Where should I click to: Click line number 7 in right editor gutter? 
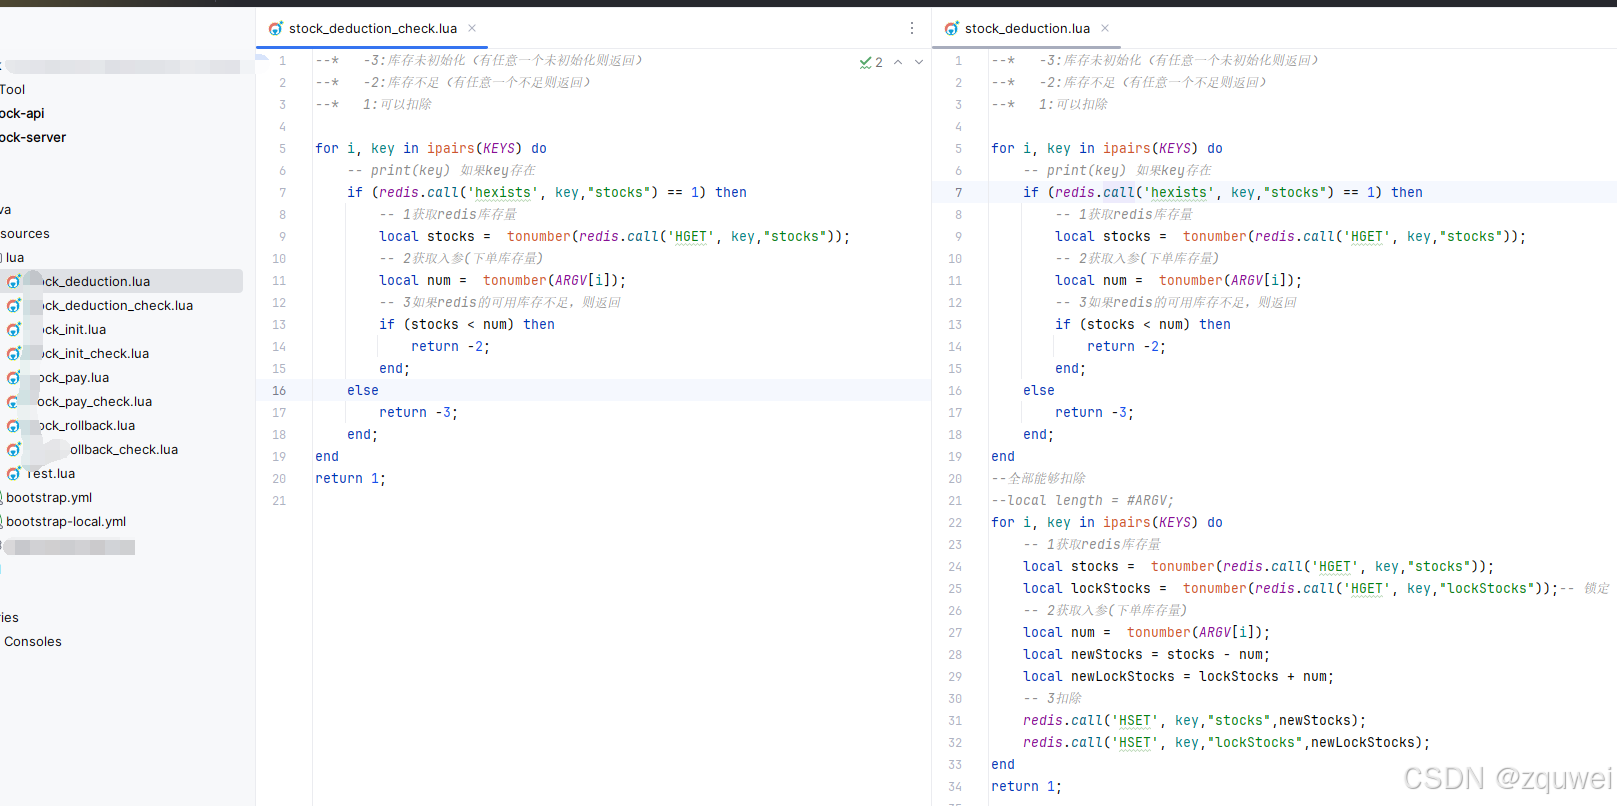[x=958, y=193]
